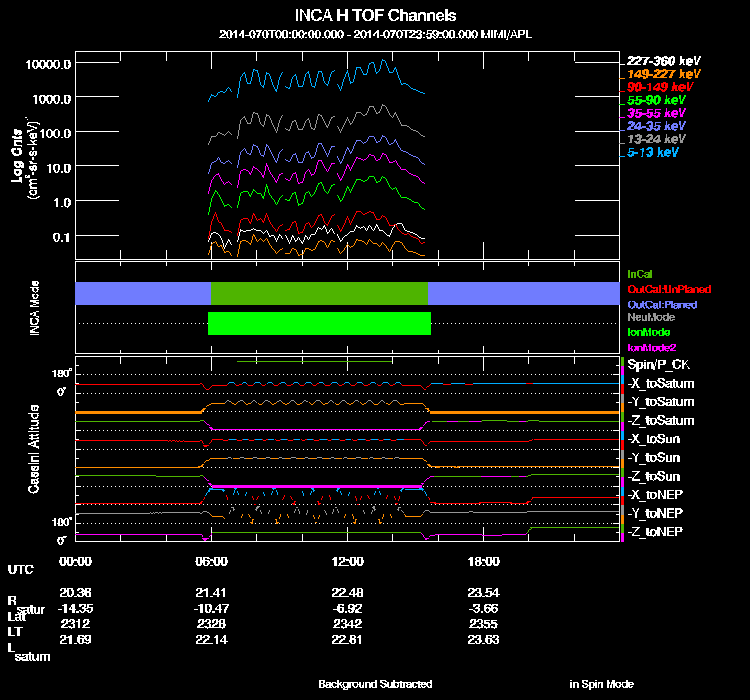750x700 pixels.
Task: Click the green InCal mode bar
Action: (319, 293)
